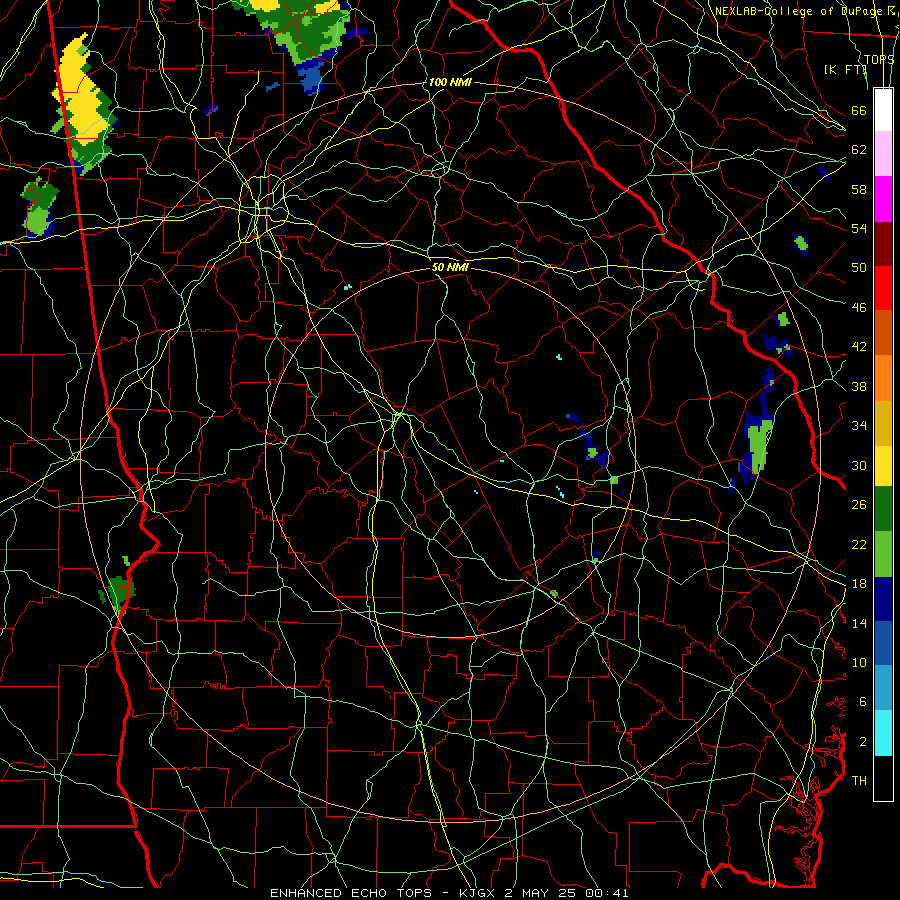Click the light blue swatch between 10 and 6
The width and height of the screenshot is (900, 900).
(x=883, y=688)
